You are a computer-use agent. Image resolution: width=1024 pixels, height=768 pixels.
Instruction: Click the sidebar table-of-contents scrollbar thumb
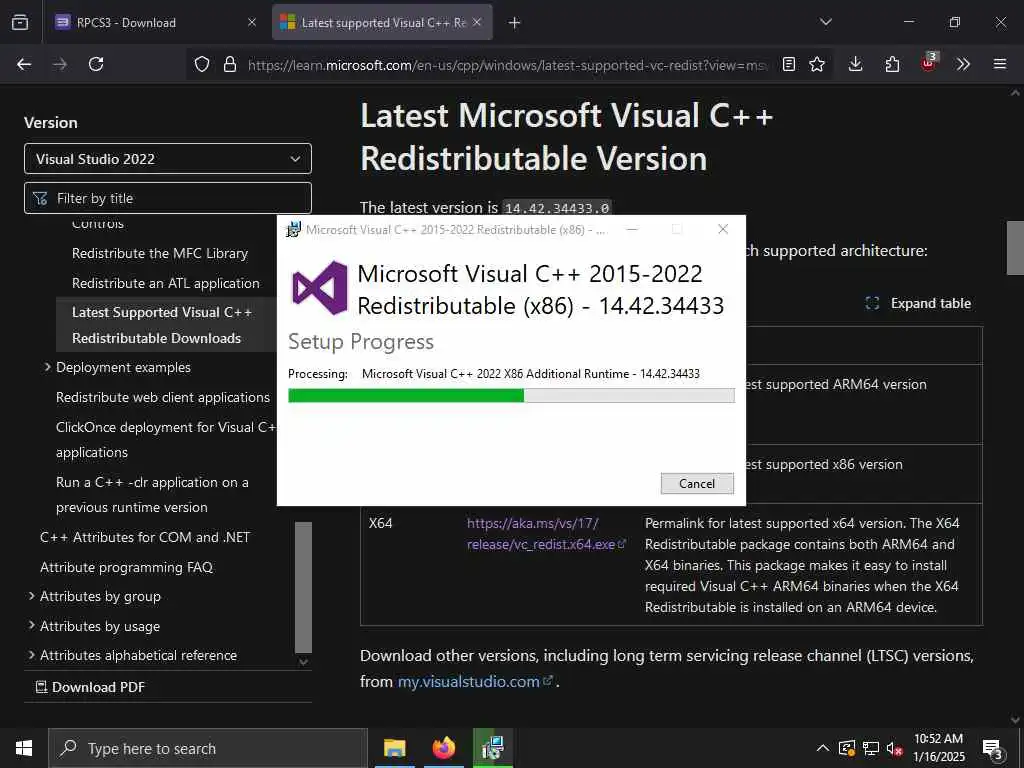point(303,587)
